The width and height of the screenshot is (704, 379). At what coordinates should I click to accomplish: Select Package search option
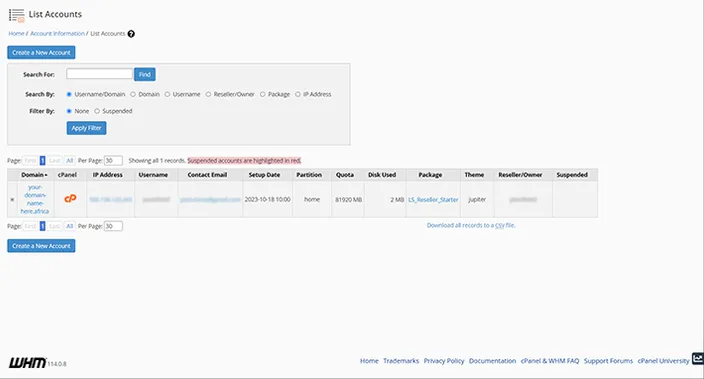(263, 94)
